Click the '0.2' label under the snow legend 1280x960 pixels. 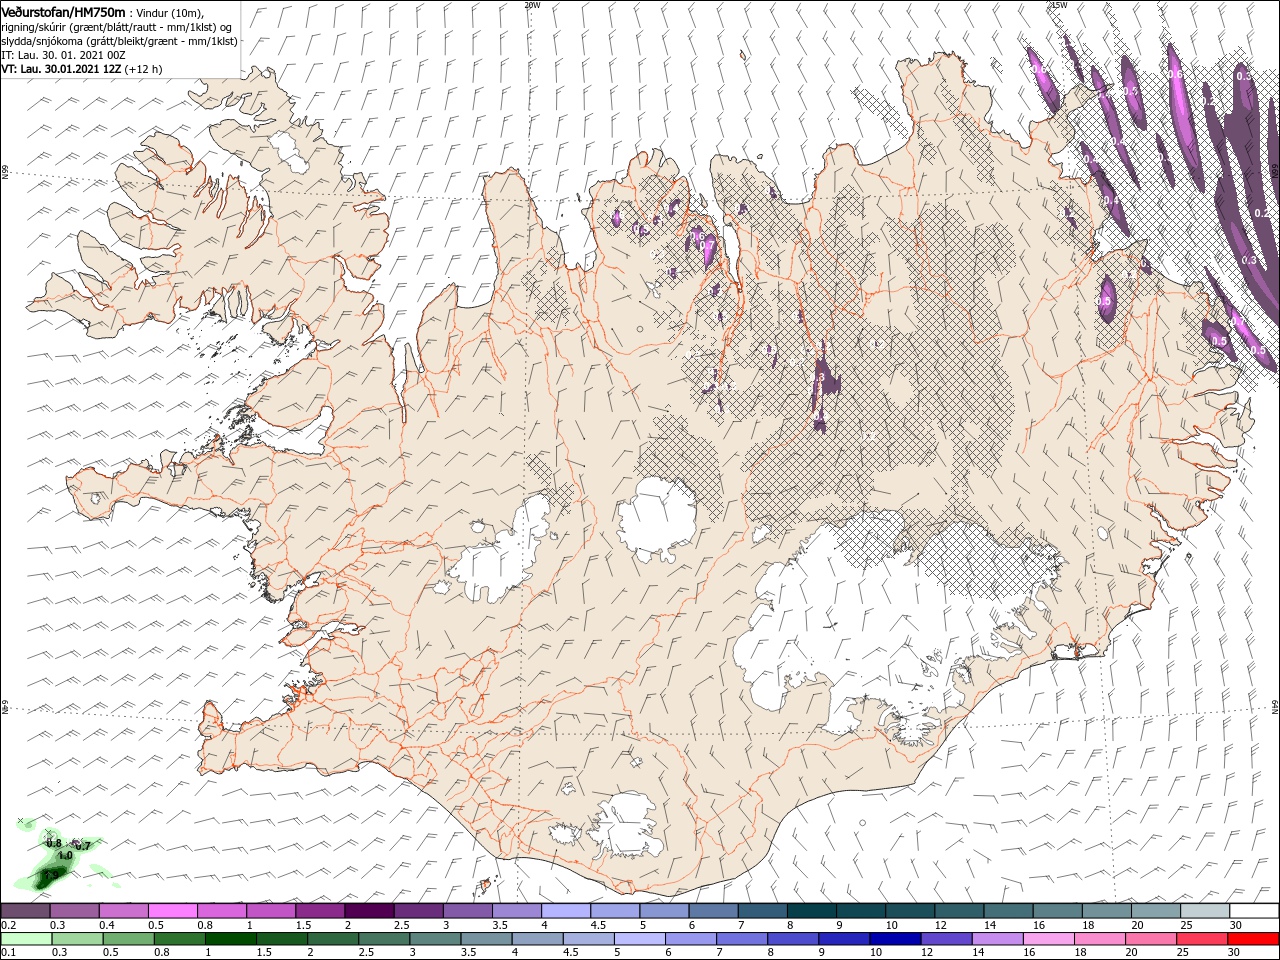pos(8,925)
